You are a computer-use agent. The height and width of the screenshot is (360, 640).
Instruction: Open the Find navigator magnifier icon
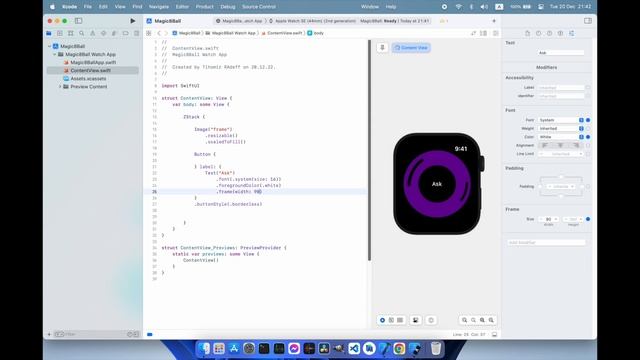click(82, 33)
